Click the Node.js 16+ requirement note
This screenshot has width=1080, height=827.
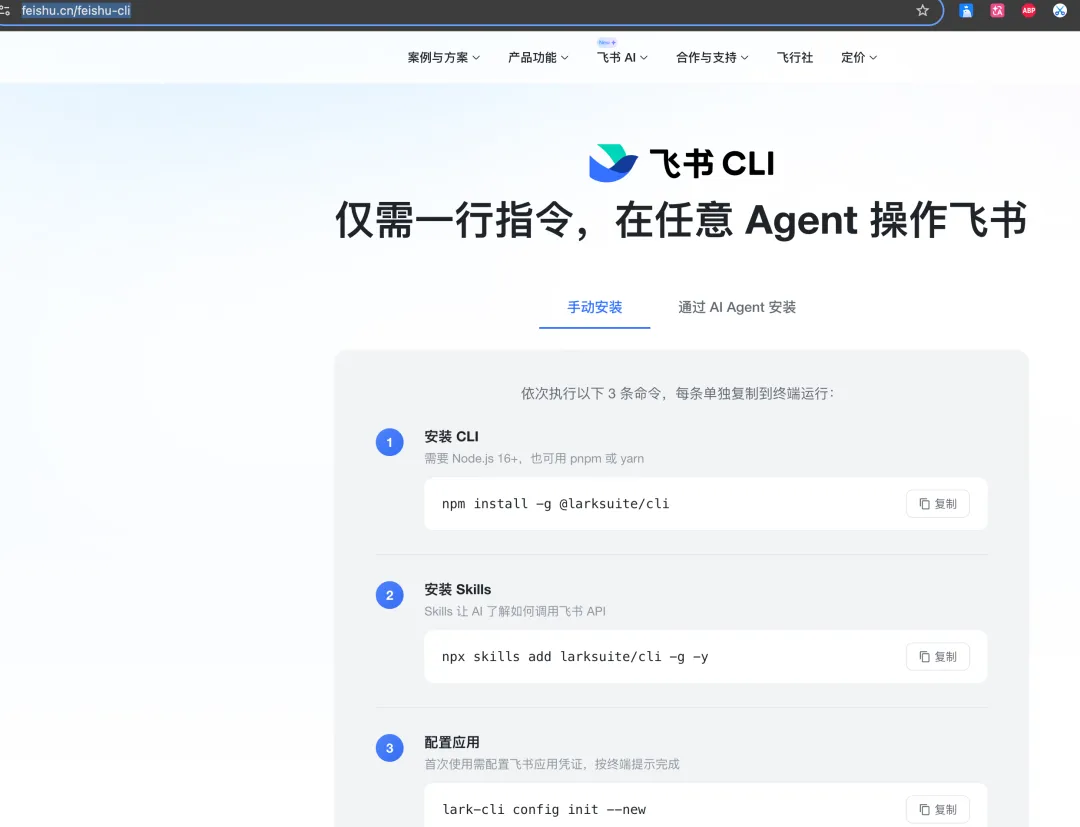[534, 459]
